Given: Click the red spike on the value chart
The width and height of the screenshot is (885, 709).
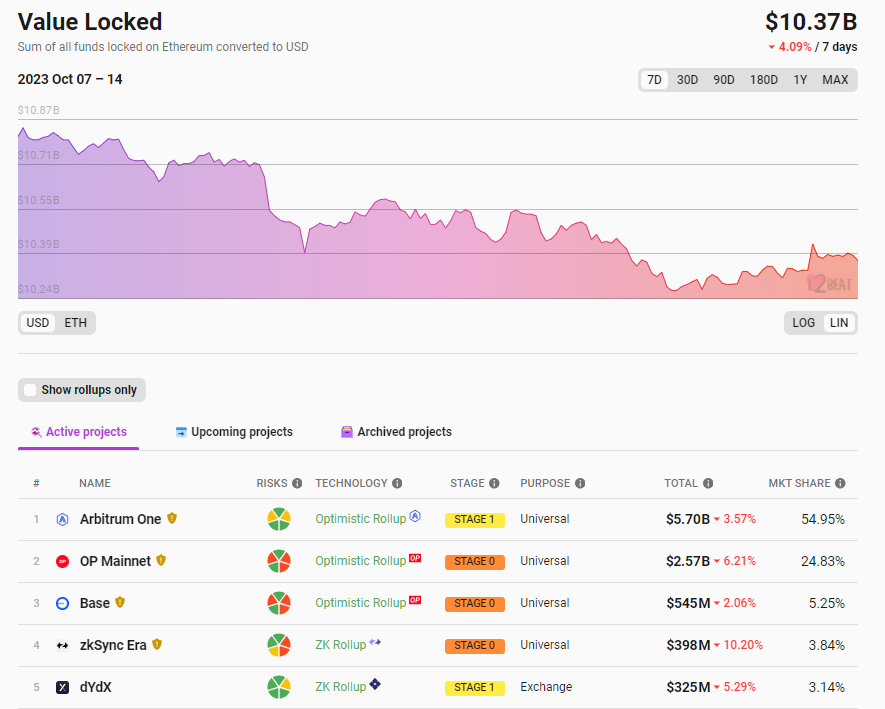Looking at the screenshot, I should click(813, 246).
